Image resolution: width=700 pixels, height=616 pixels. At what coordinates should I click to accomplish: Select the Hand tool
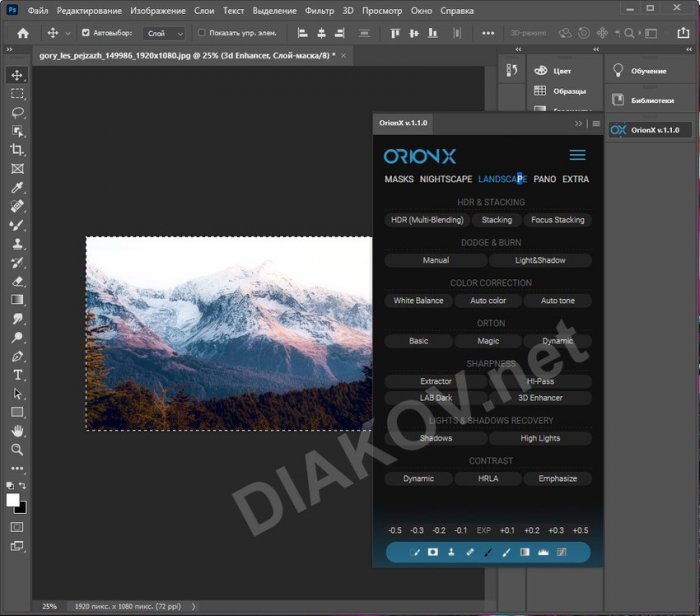tap(17, 431)
